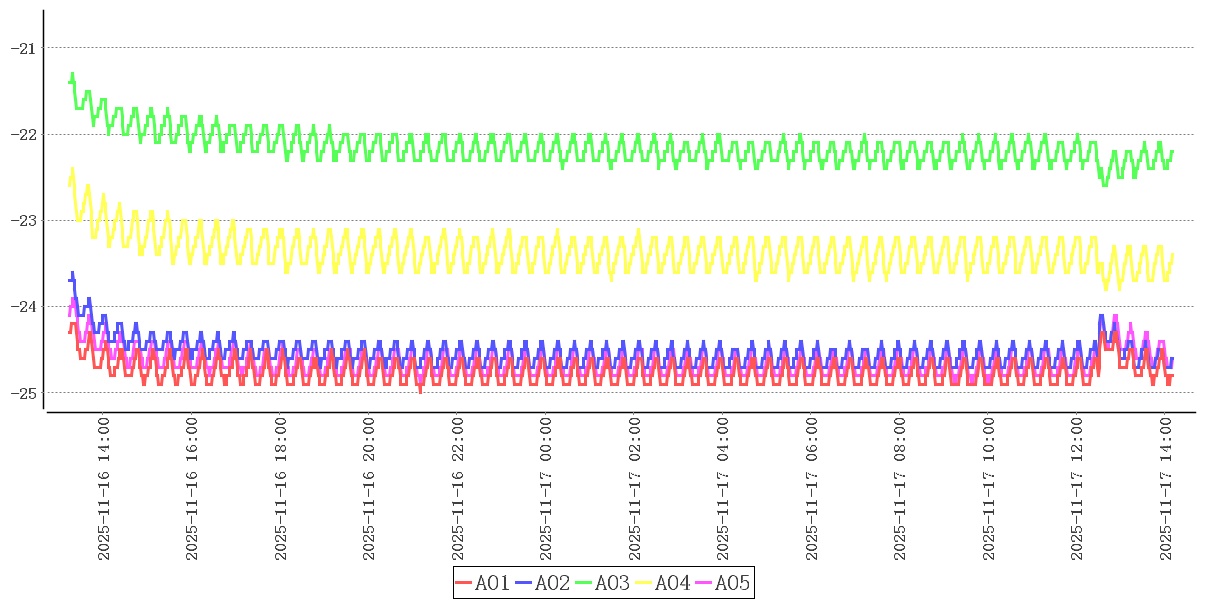Click the 2025-11-17 14:00 time tick label
This screenshot has height=600, width=1207.
pyautogui.click(x=1166, y=490)
